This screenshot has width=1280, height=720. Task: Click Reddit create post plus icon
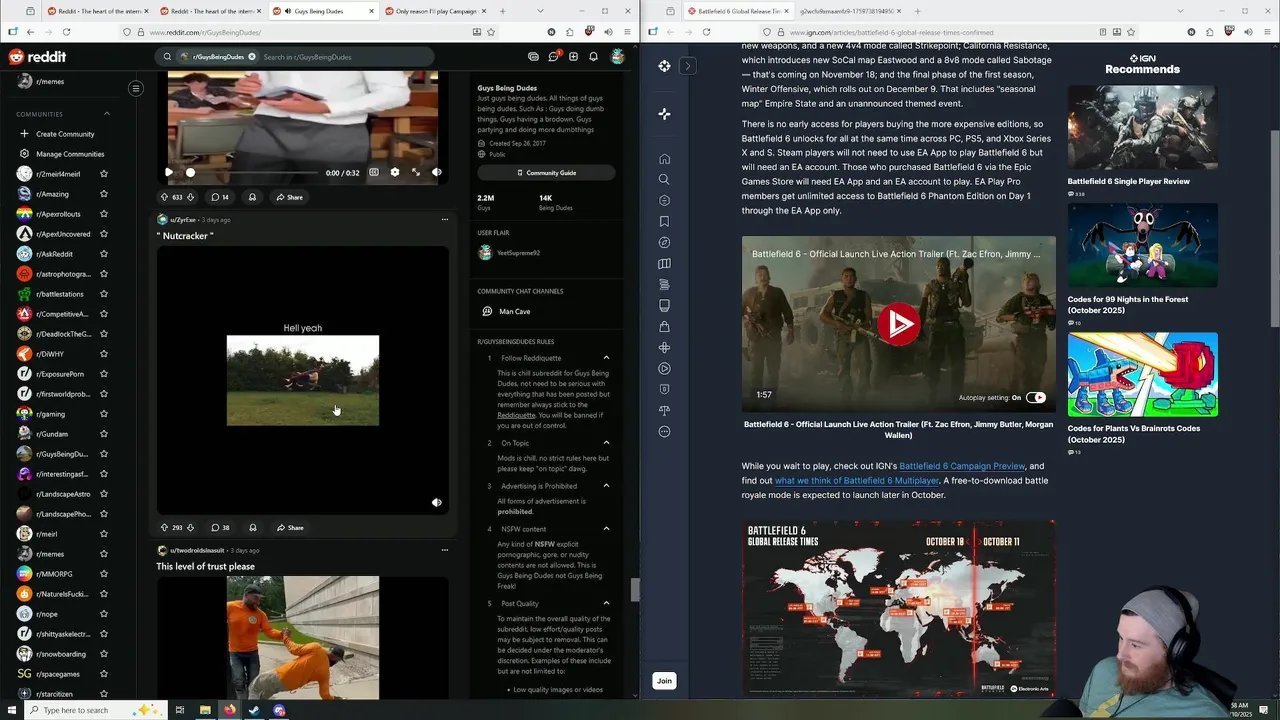[x=573, y=57]
